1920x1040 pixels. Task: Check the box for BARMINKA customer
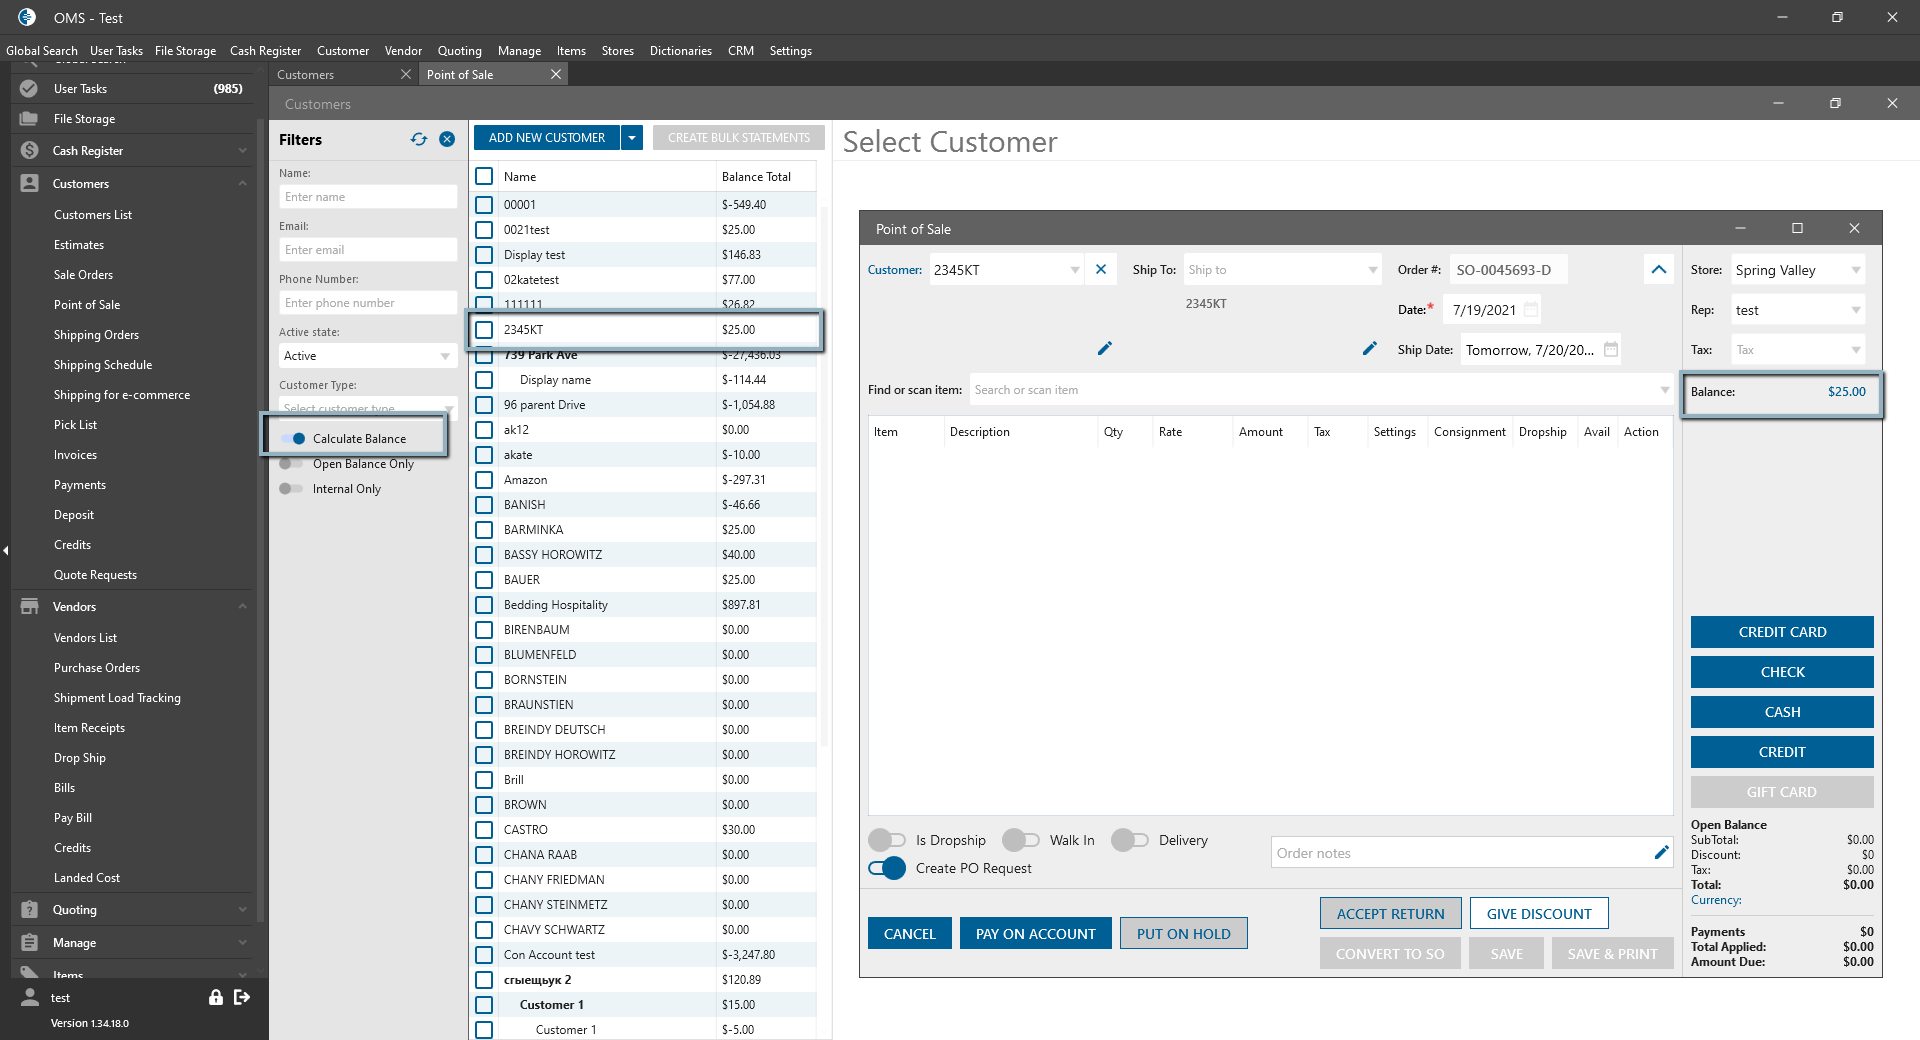coord(484,530)
